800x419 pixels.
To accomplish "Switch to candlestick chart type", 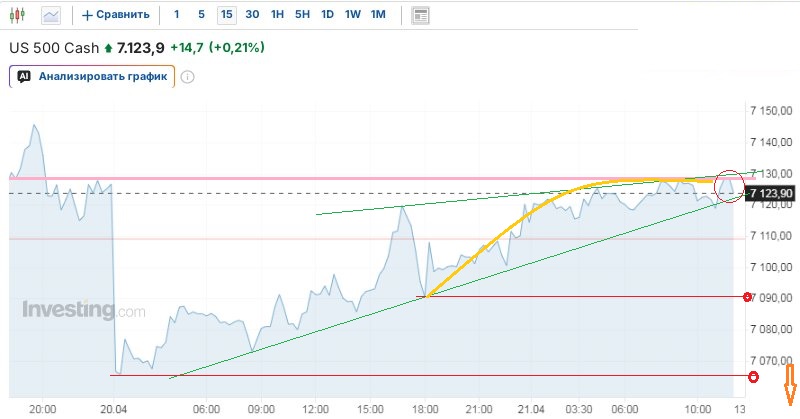I will click(x=19, y=15).
